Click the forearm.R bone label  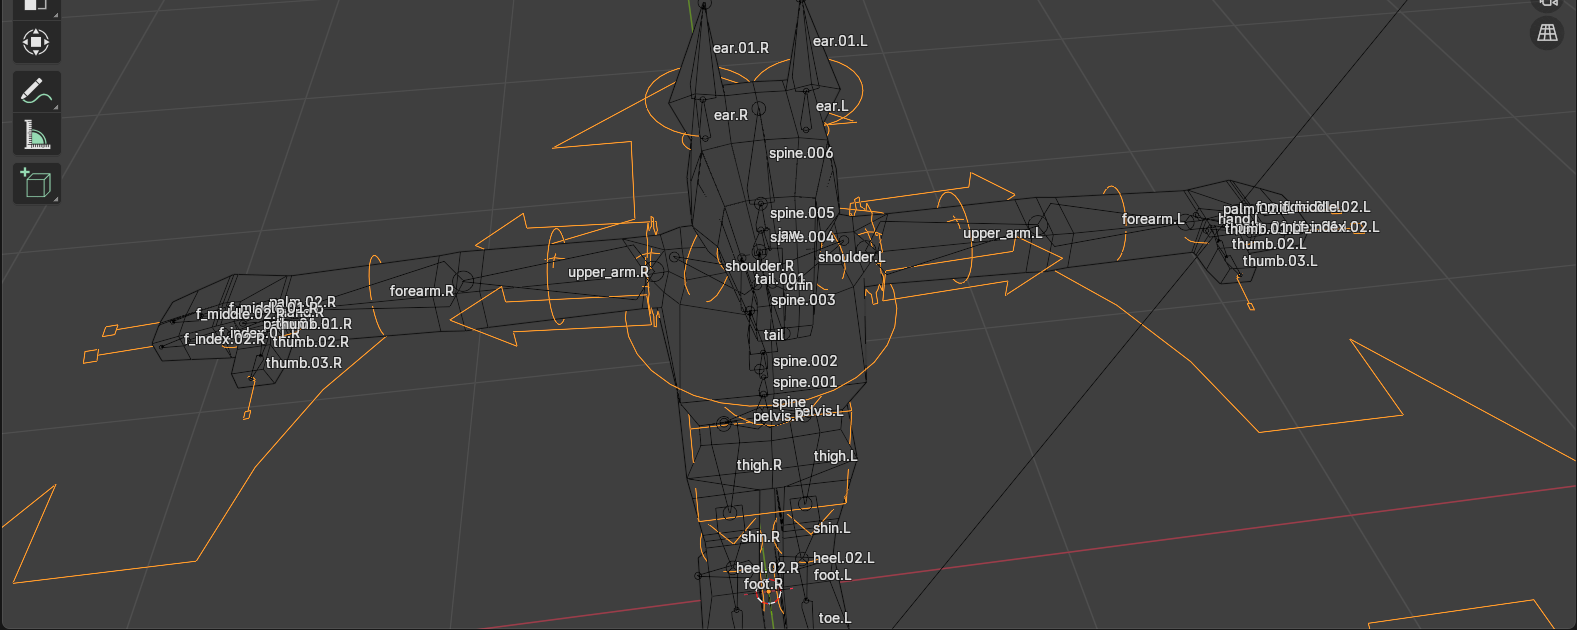[x=421, y=291]
